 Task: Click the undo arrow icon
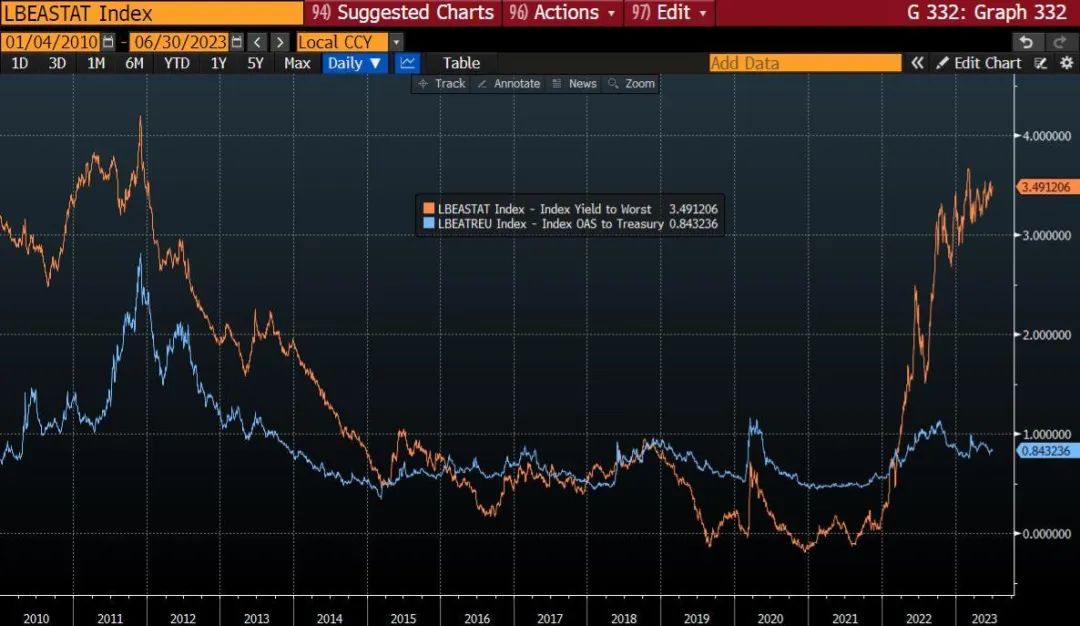pyautogui.click(x=1025, y=42)
